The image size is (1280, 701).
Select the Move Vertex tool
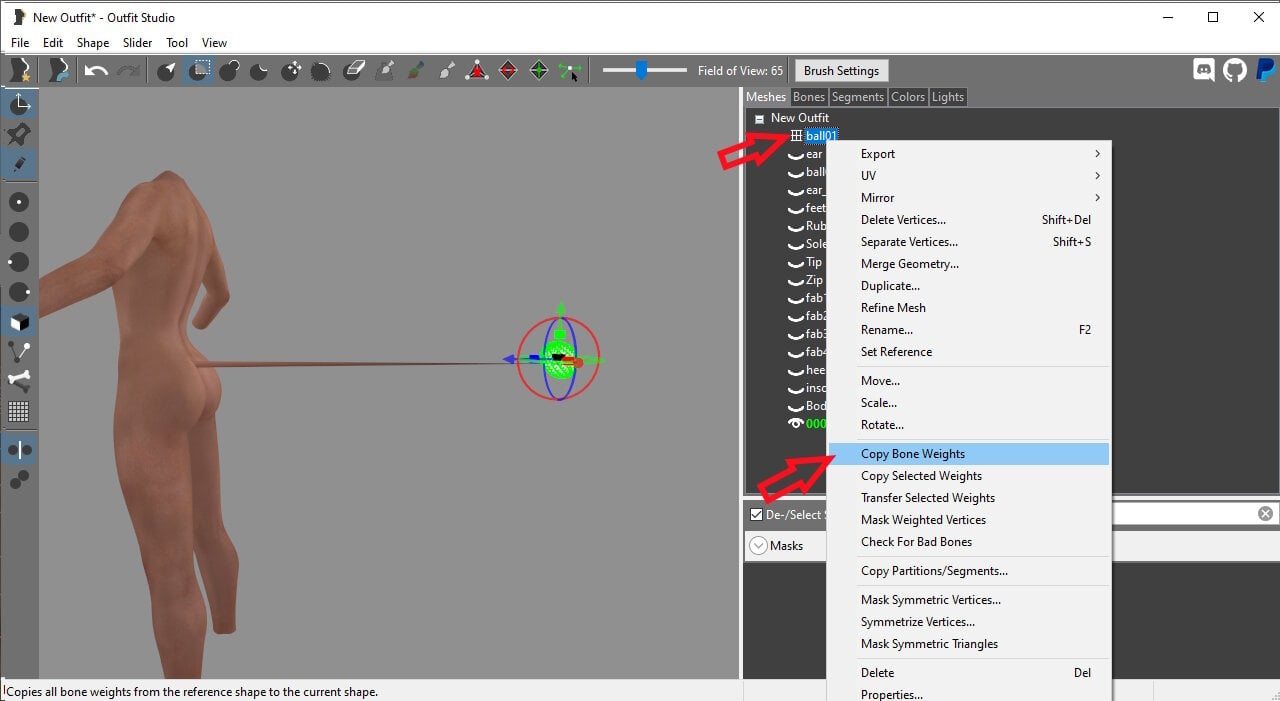[x=570, y=71]
